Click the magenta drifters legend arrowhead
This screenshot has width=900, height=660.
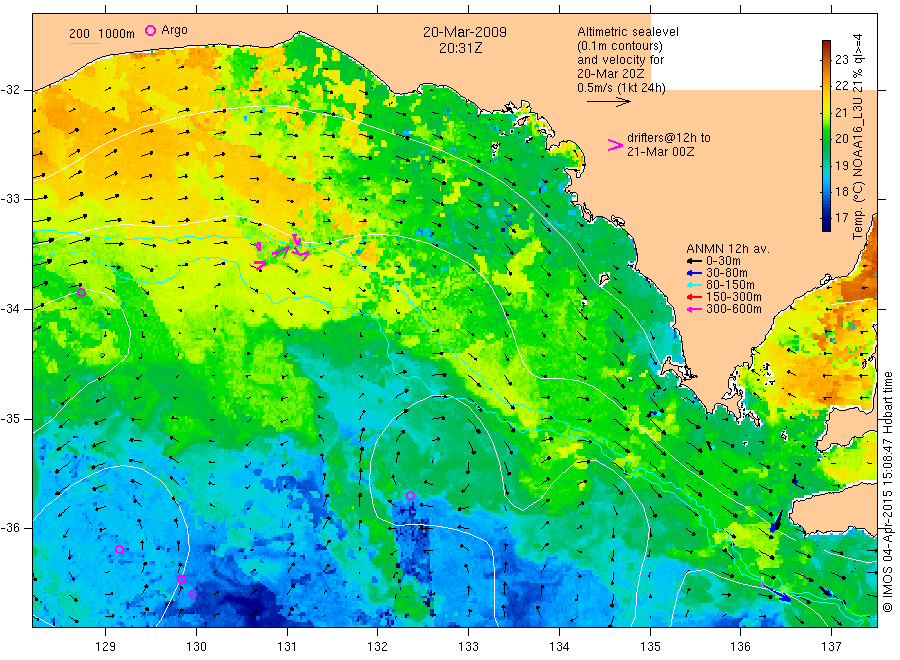coord(615,145)
